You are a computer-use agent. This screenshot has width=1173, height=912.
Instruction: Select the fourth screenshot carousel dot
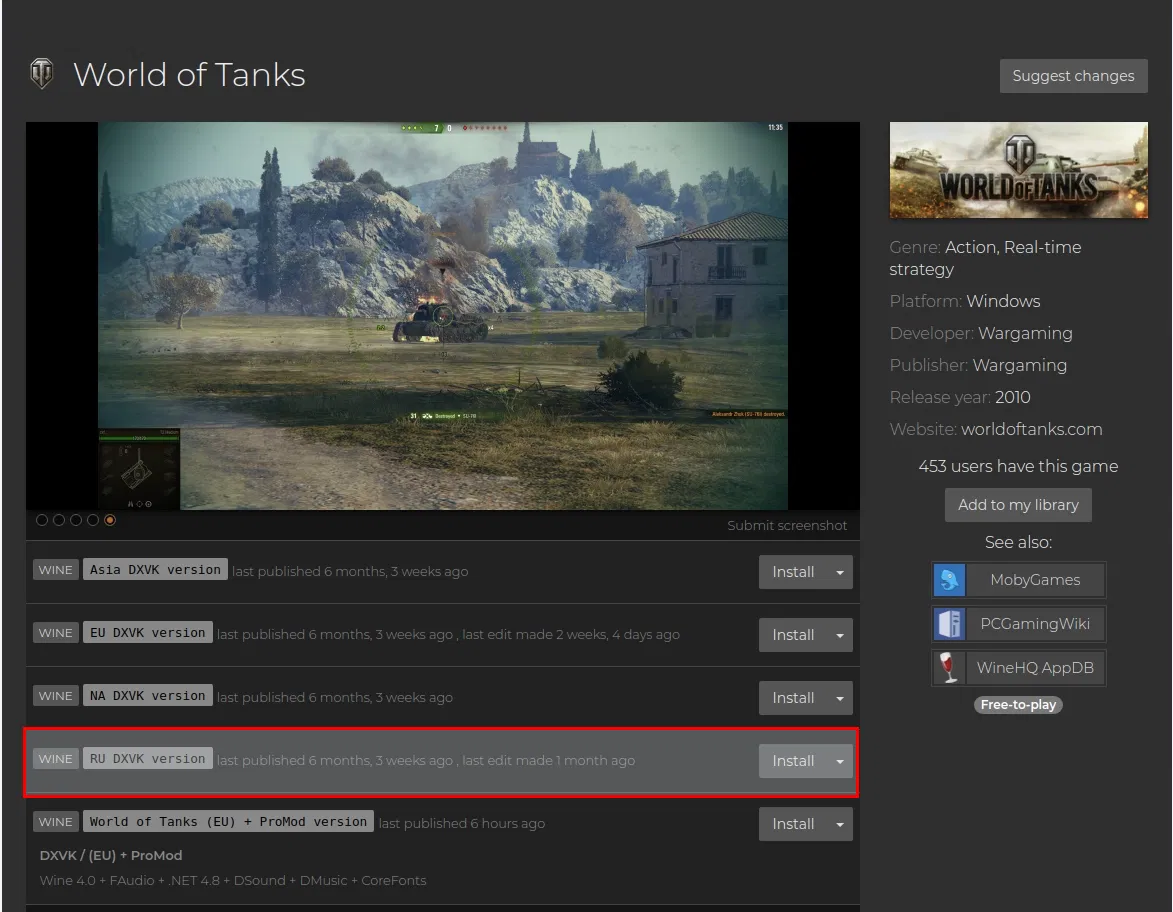[93, 520]
